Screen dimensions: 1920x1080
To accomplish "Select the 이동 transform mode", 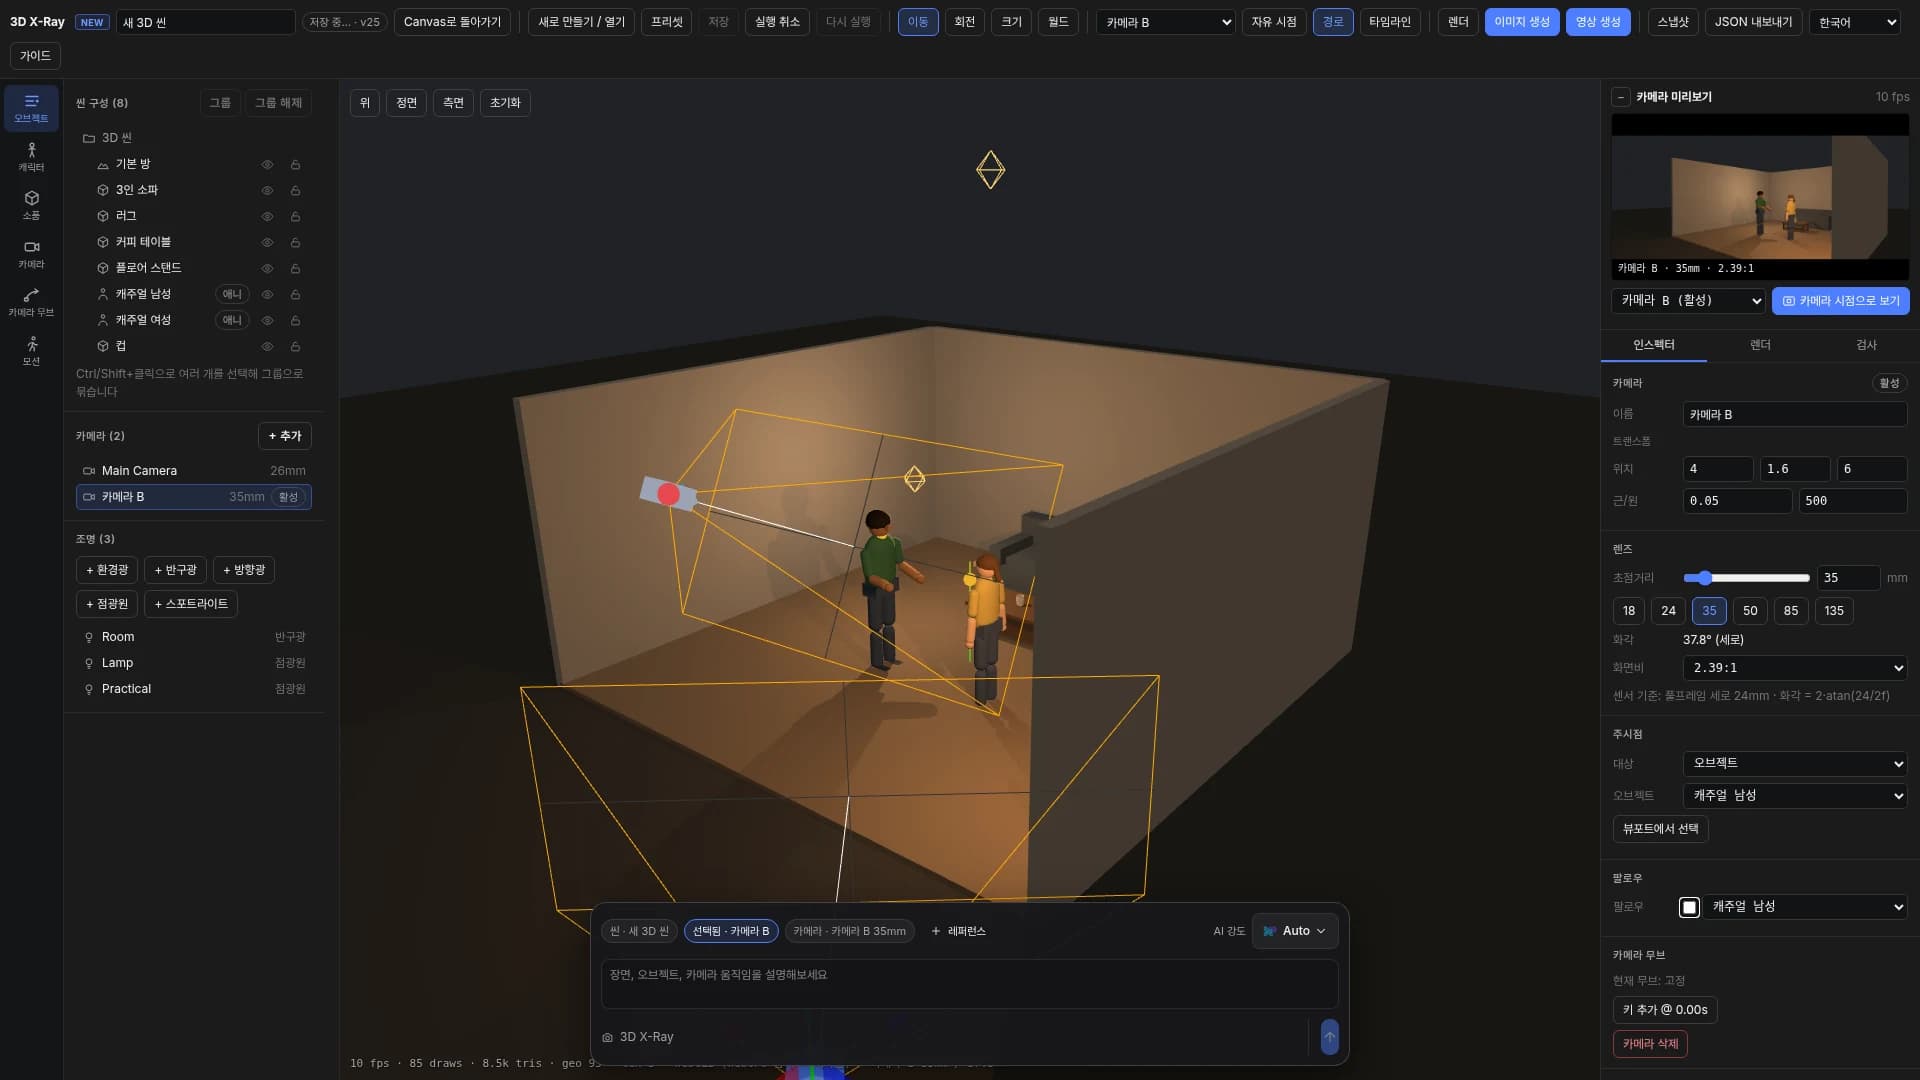I will point(918,22).
